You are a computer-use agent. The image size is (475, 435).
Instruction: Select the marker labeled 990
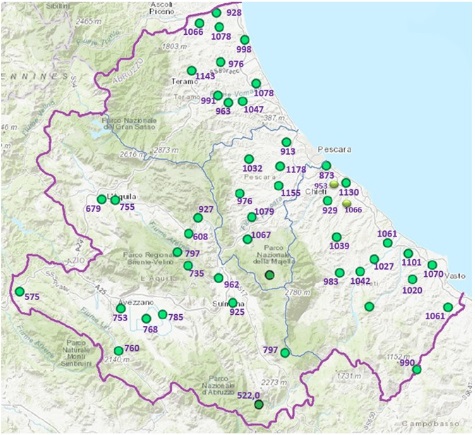tap(417, 370)
